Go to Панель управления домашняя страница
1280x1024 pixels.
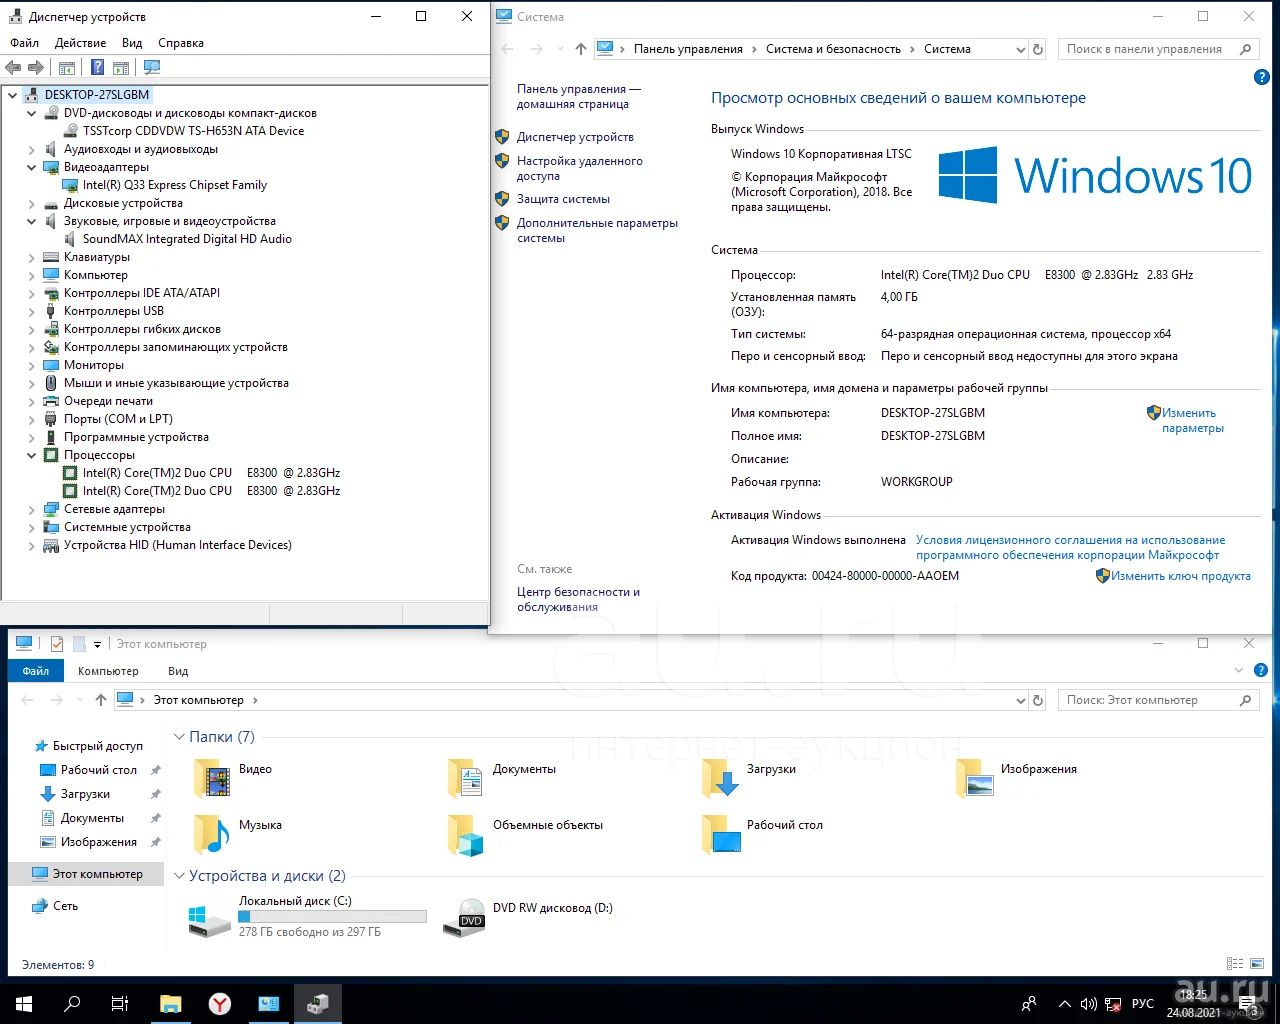[x=578, y=96]
